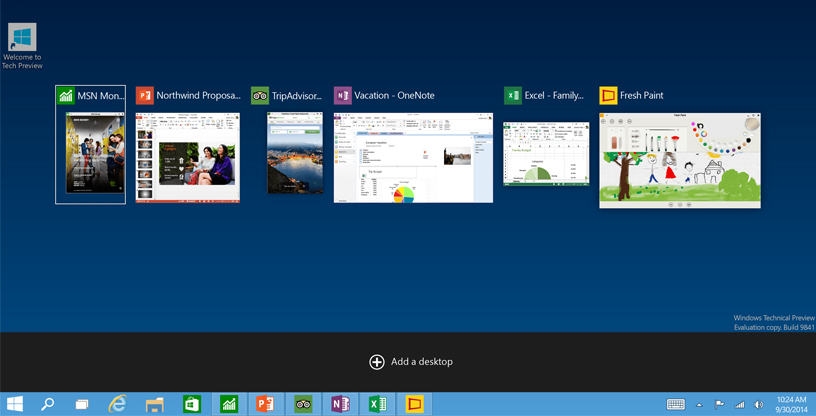Screen dimensions: 816x416
Task: Click the Start button on the taskbar
Action: pyautogui.click(x=15, y=404)
